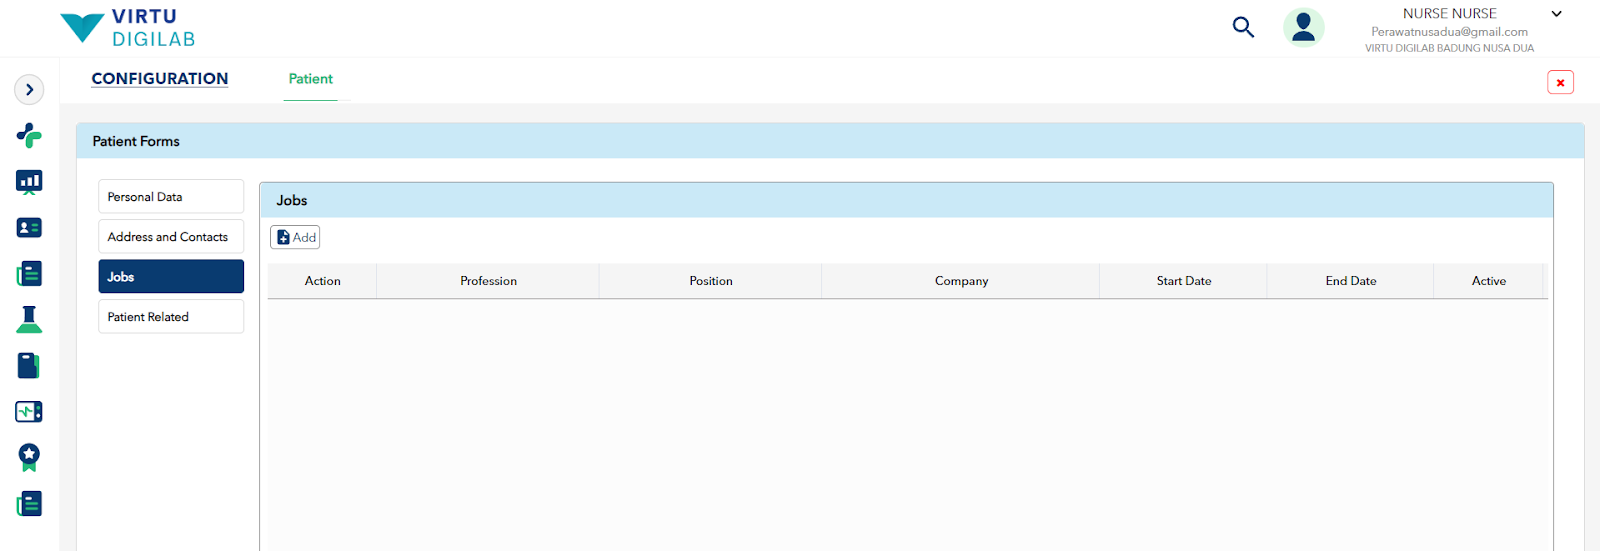Image resolution: width=1600 pixels, height=551 pixels.
Task: Open the patient ID card sidebar icon
Action: coord(29,228)
